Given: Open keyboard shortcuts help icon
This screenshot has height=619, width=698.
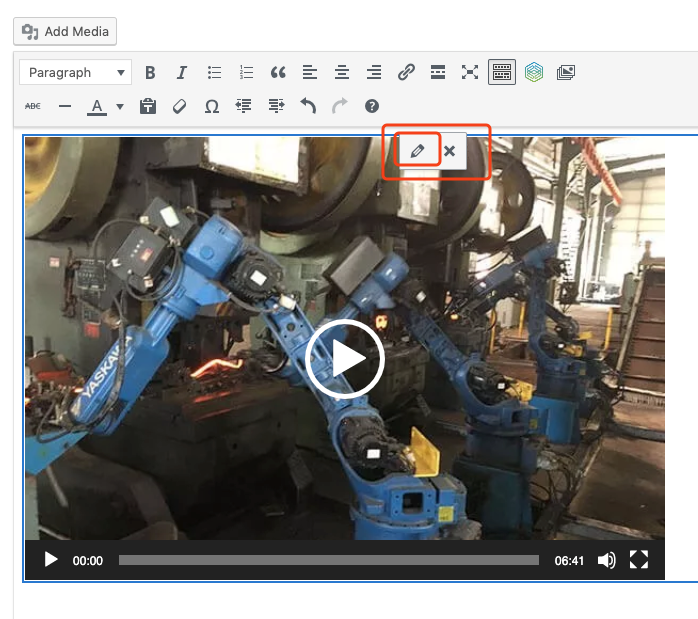Looking at the screenshot, I should [x=372, y=106].
